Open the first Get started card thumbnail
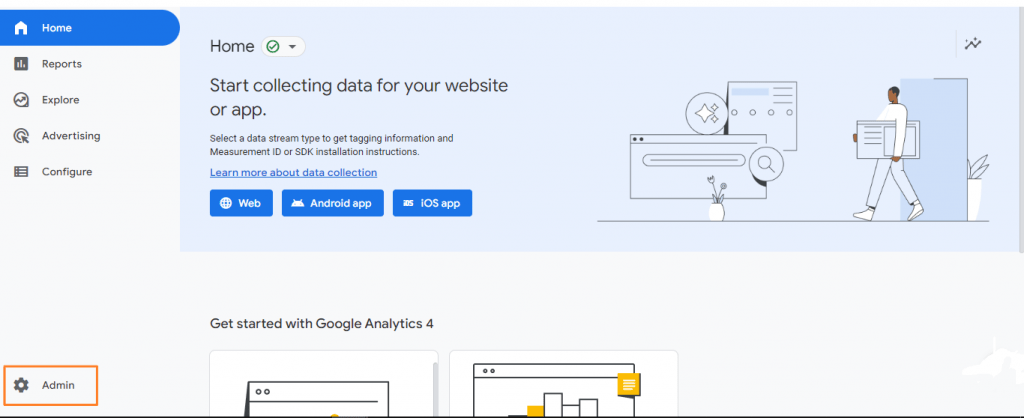Image resolution: width=1024 pixels, height=418 pixels. (x=323, y=385)
